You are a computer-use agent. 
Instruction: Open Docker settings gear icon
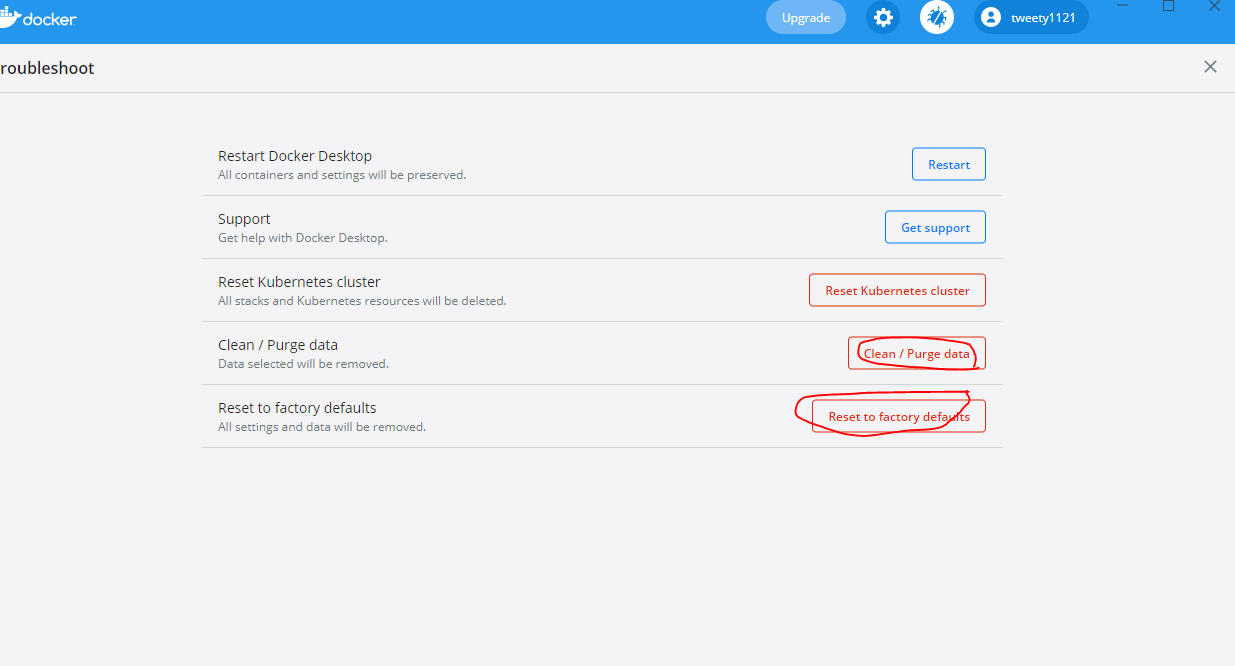tap(883, 17)
